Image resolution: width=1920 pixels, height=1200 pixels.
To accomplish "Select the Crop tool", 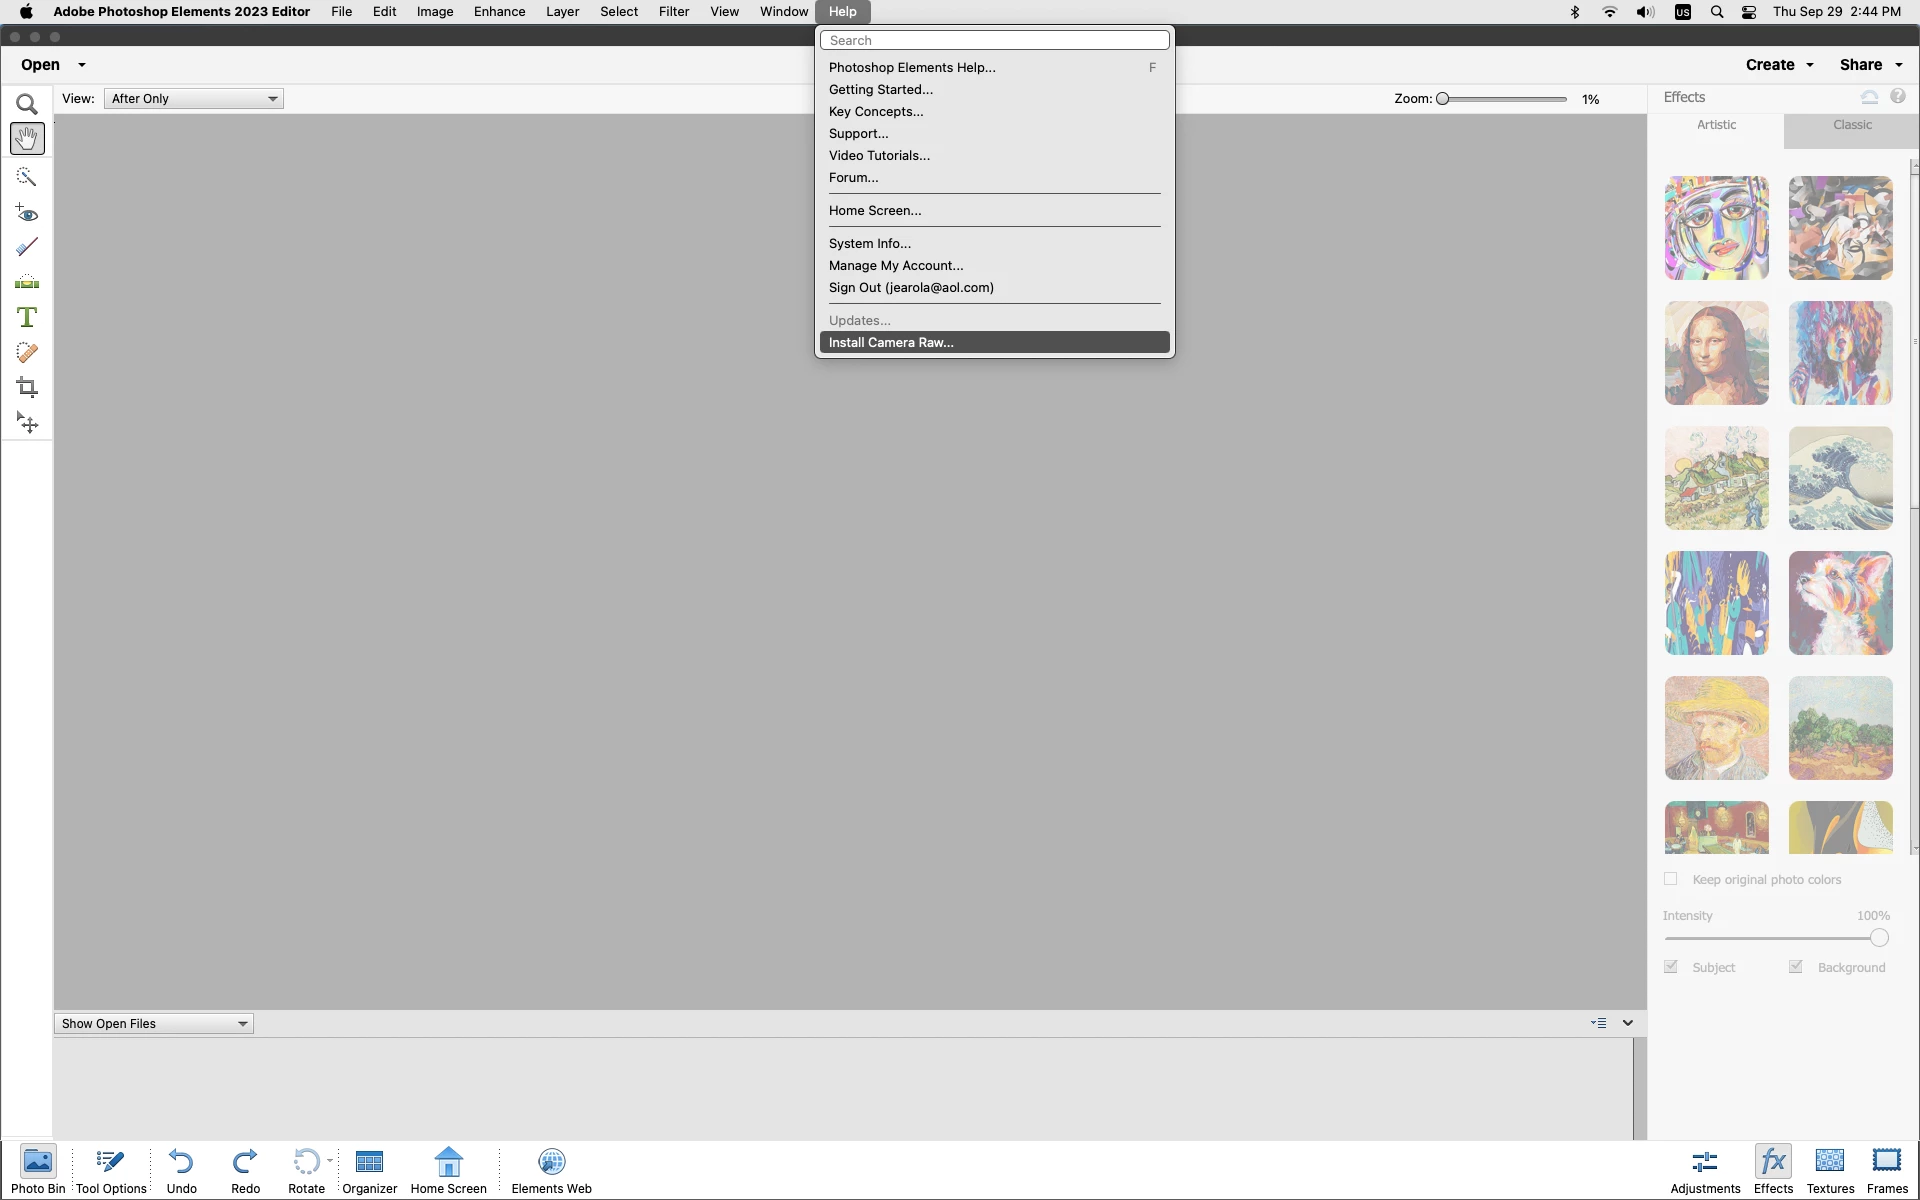I will point(27,387).
